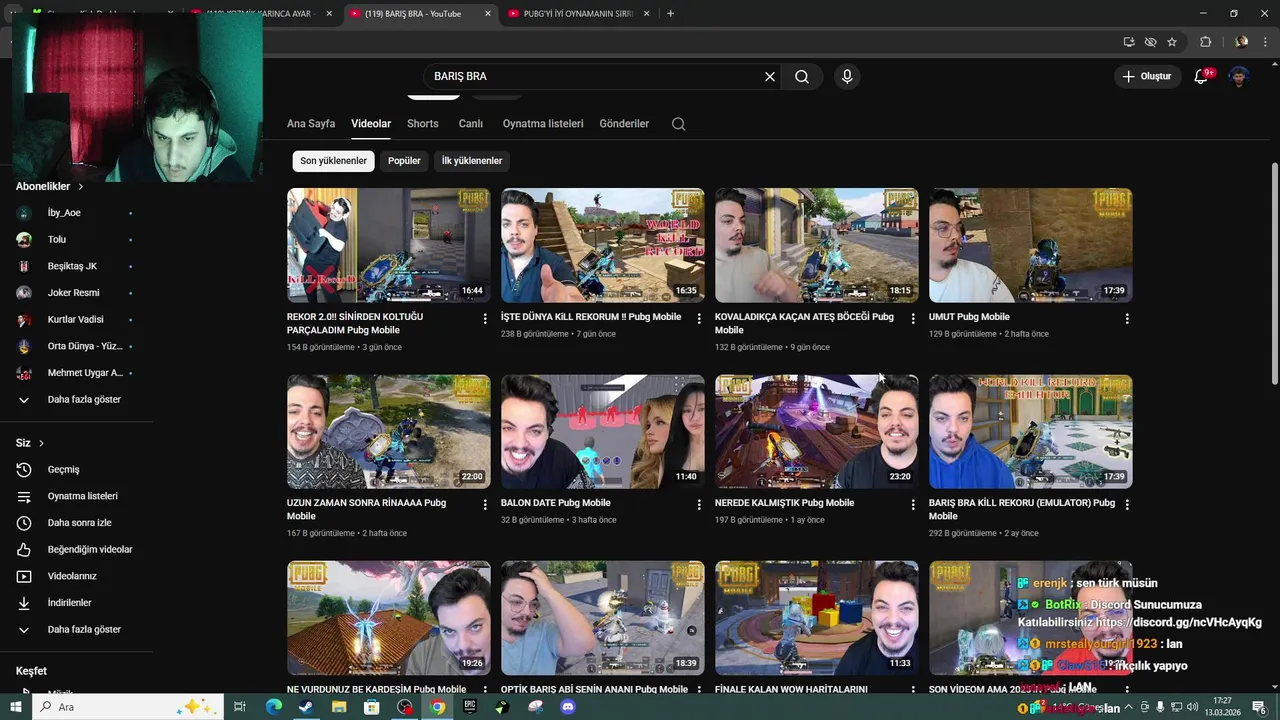Play the NEREDE KALMIŞTIK video thumbnail
Image resolution: width=1280 pixels, height=720 pixels.
(816, 432)
